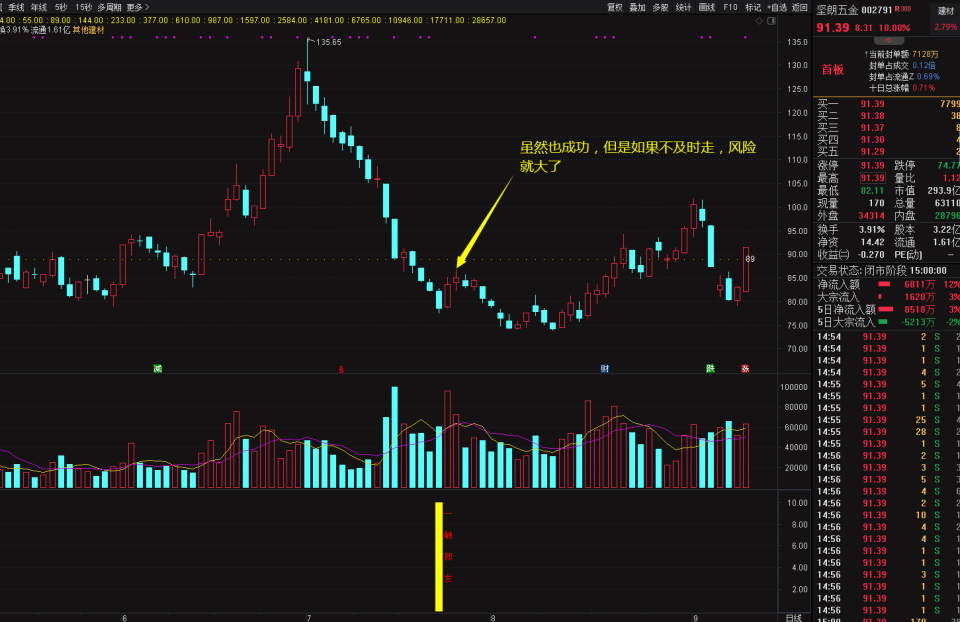The height and width of the screenshot is (622, 960).
Task: Click the yellow signal bar in bottom indicator
Action: 438,556
